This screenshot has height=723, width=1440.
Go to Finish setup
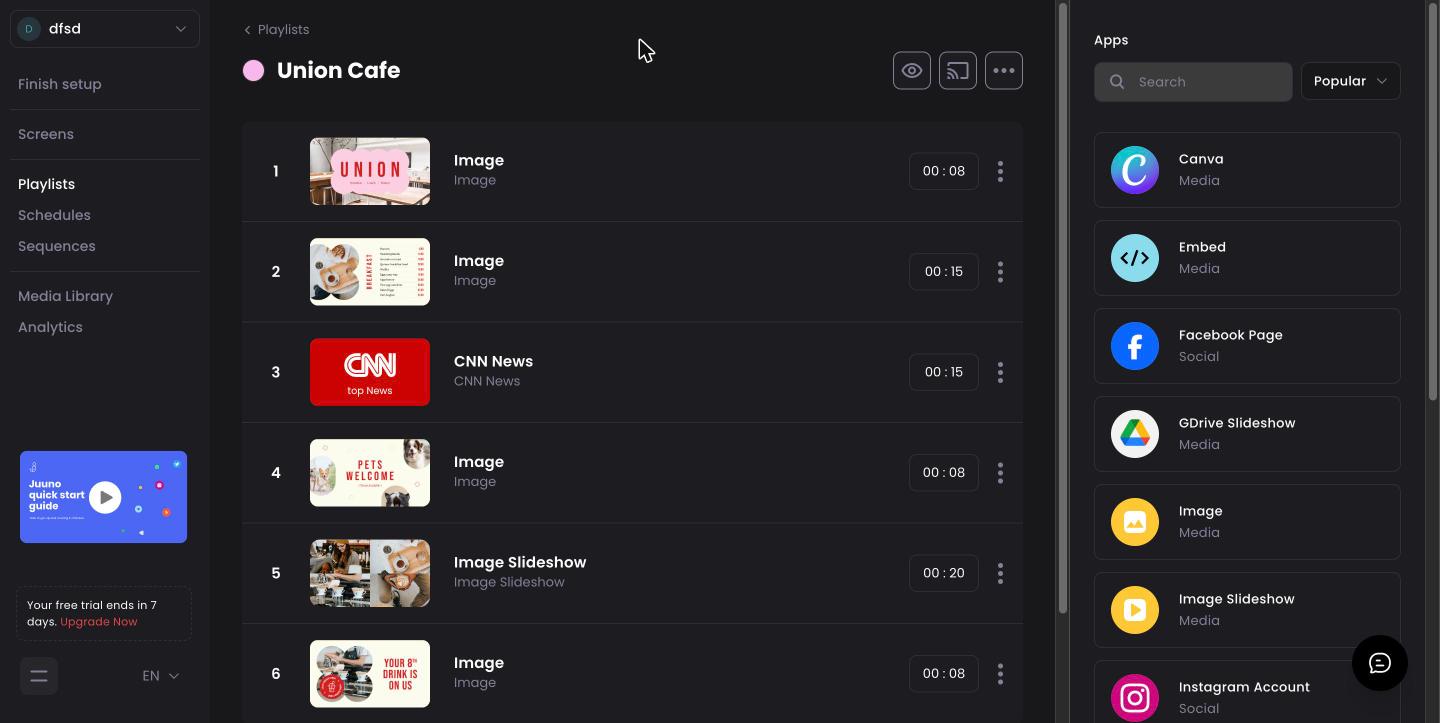(60, 84)
